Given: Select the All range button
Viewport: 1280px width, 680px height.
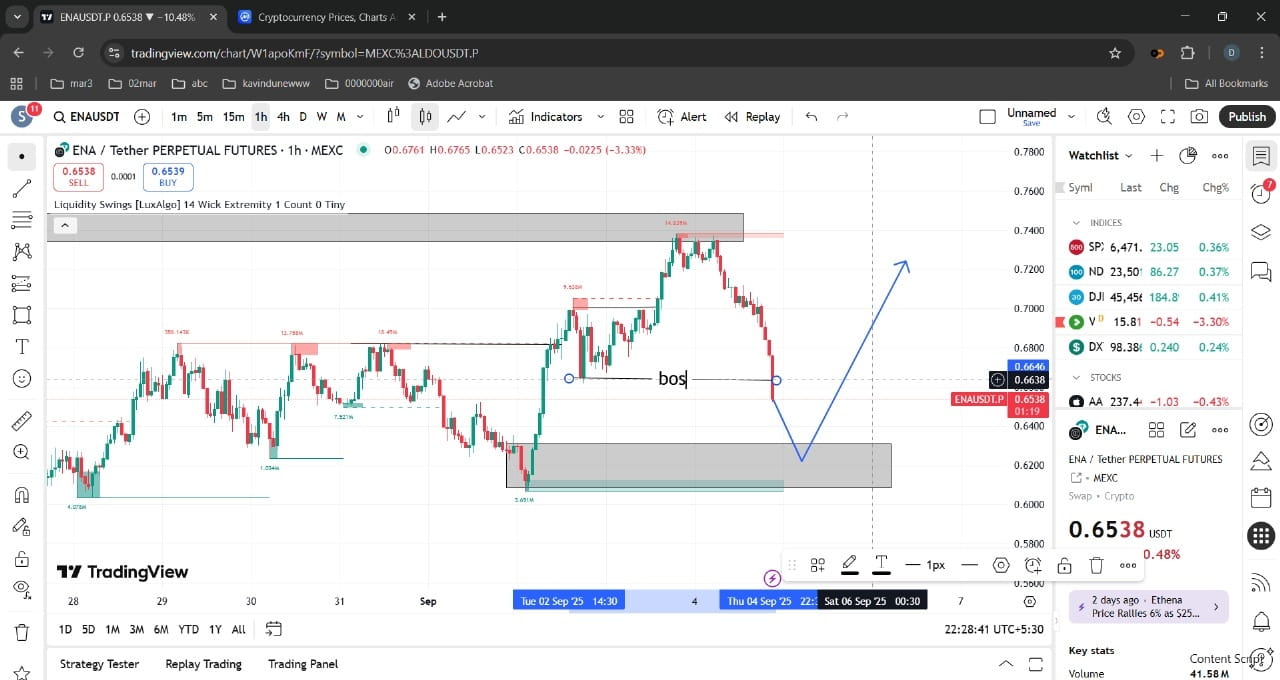Looking at the screenshot, I should 238,629.
